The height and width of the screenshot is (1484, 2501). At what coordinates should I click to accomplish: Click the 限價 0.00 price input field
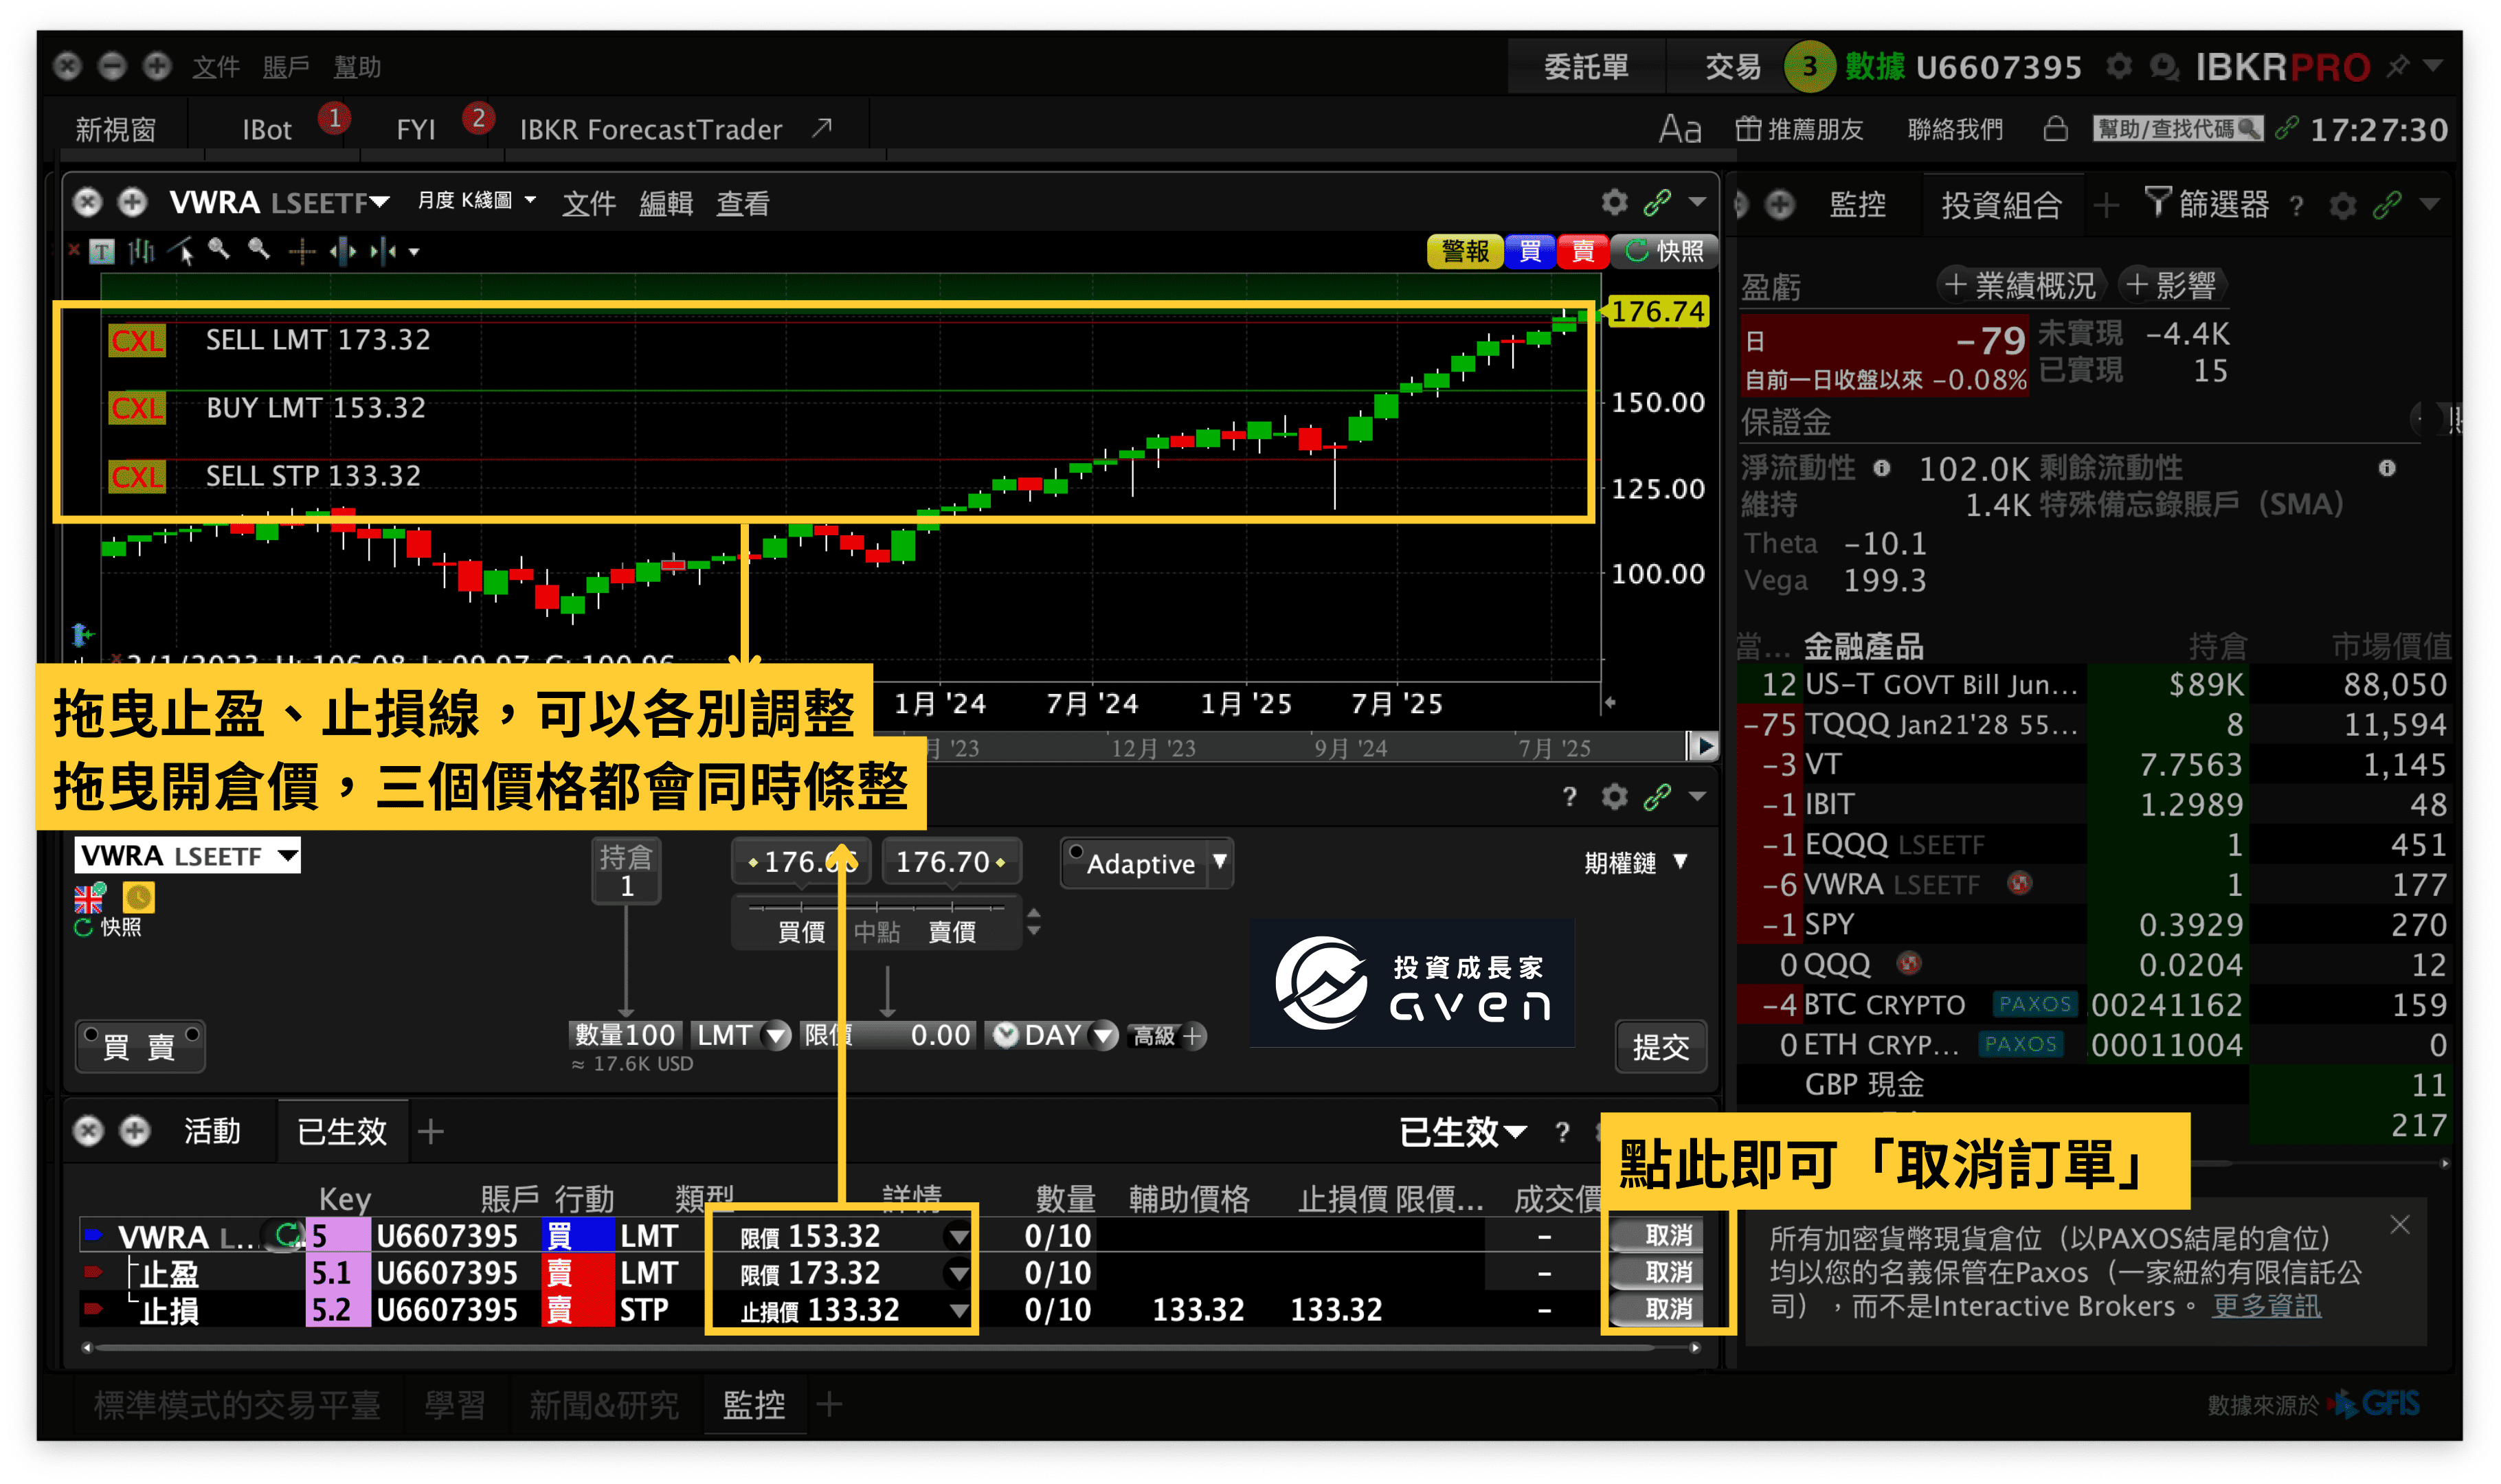coord(890,1036)
